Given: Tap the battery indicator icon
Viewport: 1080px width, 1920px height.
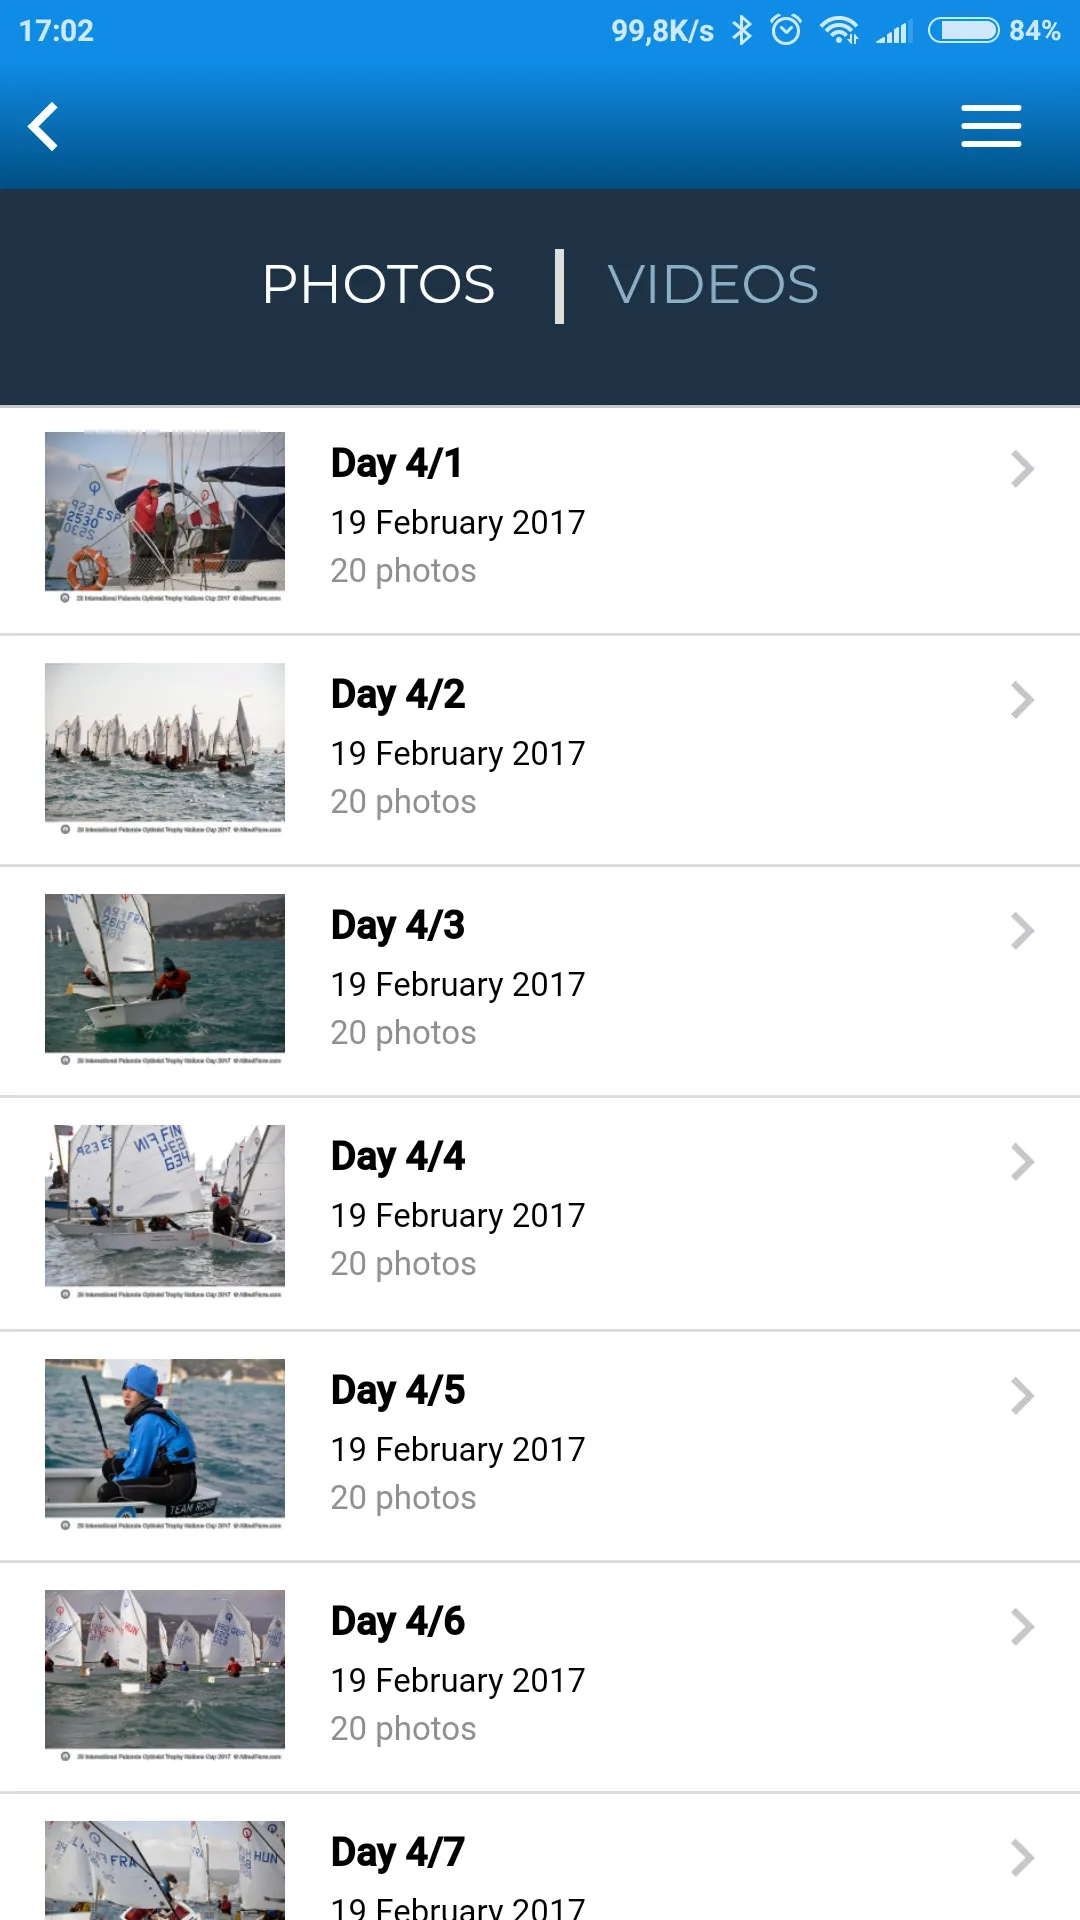Looking at the screenshot, I should click(963, 30).
